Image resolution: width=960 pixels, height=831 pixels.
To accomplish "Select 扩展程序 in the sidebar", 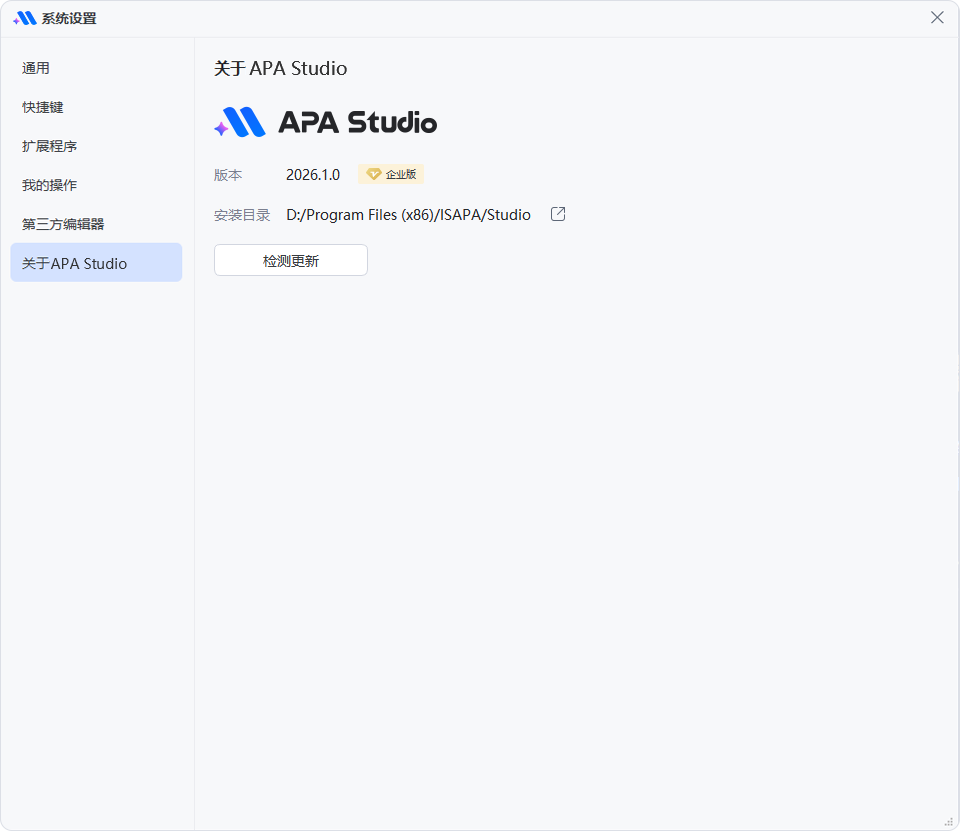I will 50,146.
